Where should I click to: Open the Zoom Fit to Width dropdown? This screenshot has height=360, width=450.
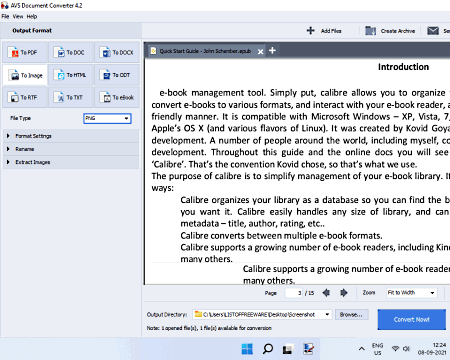[x=411, y=293]
